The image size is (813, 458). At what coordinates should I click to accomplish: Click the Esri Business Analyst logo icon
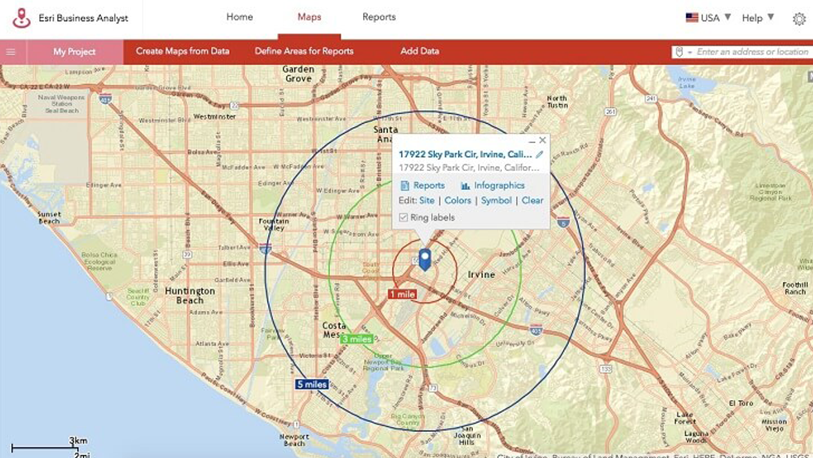(x=21, y=18)
